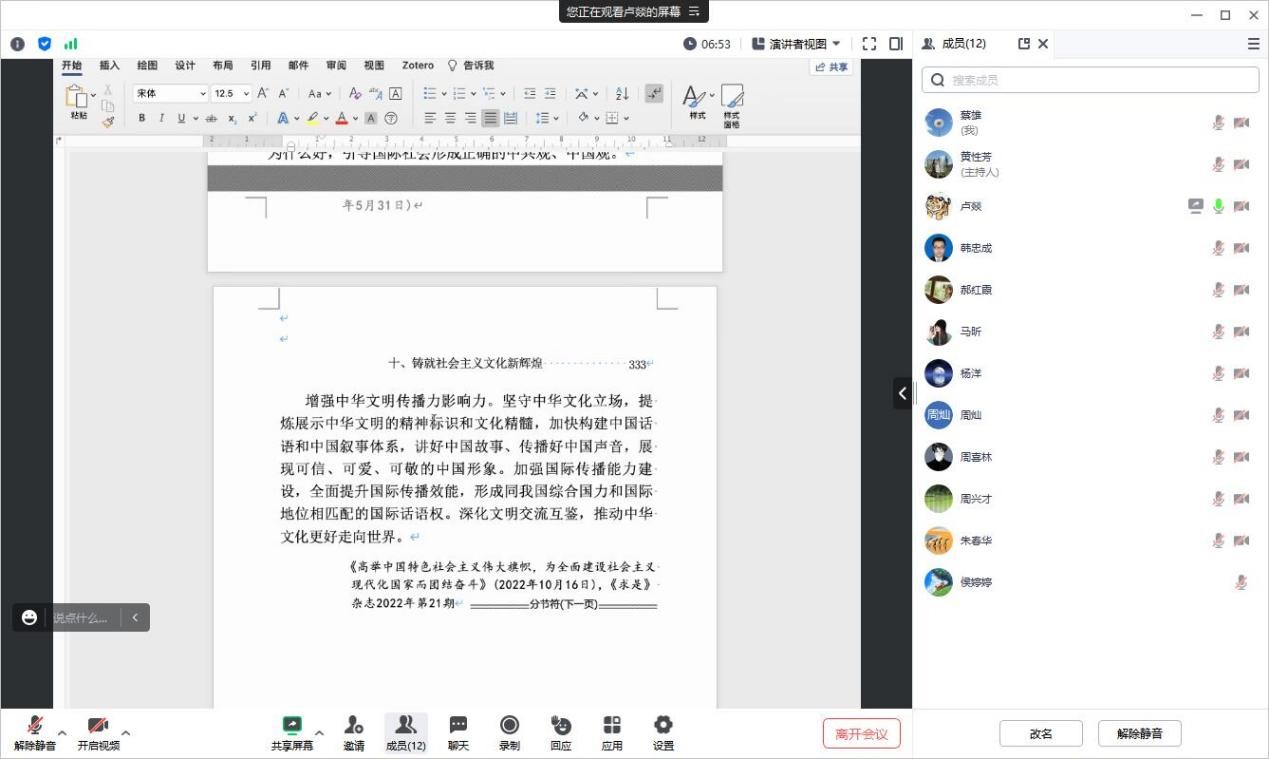Click the share screen icon
The height and width of the screenshot is (759, 1269).
coord(292,726)
